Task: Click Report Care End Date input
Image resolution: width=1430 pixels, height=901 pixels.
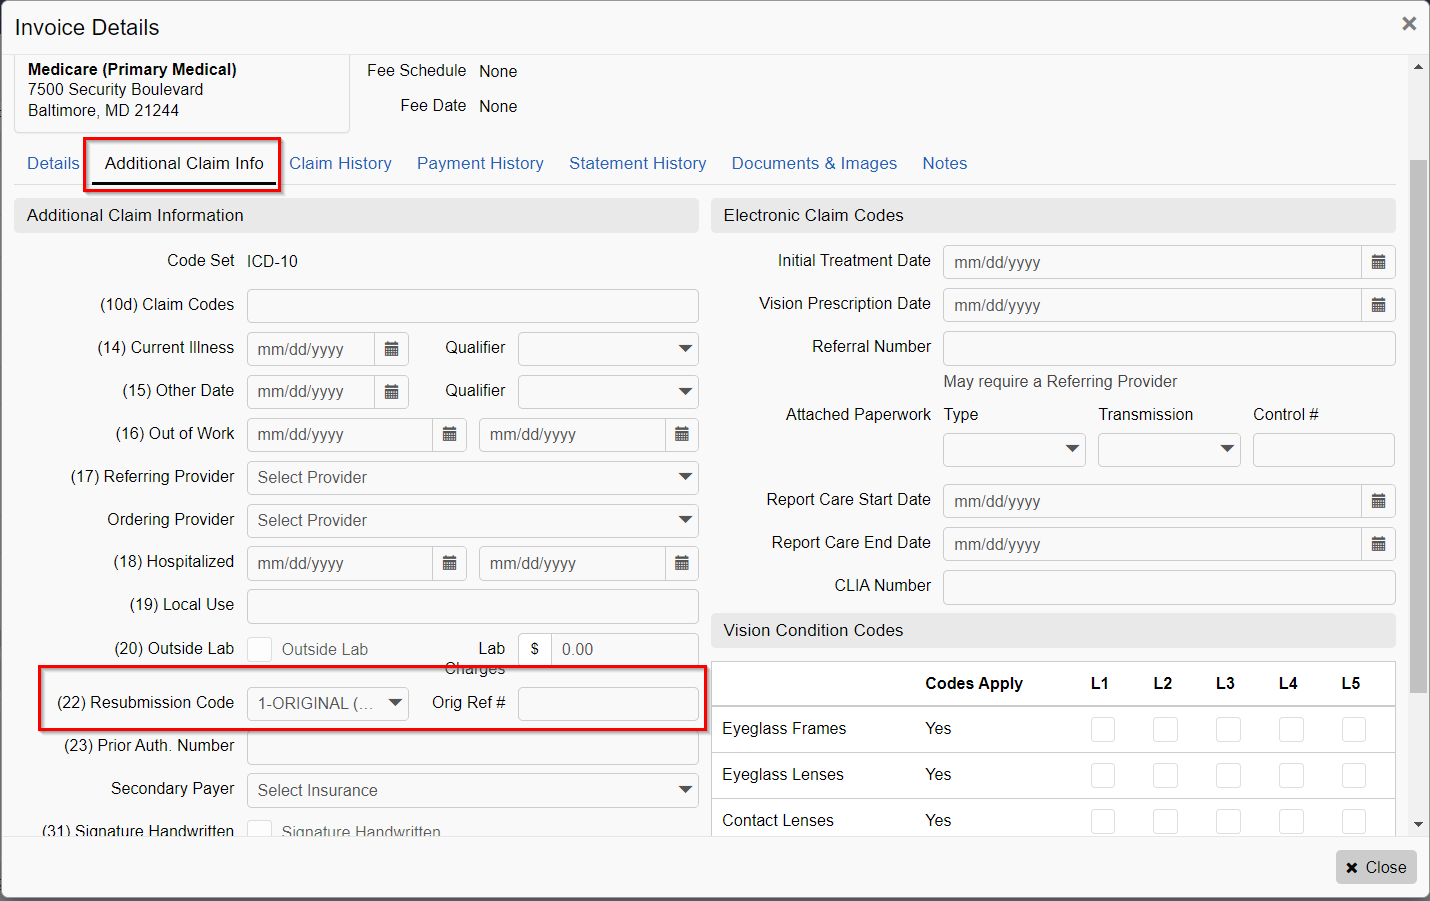Action: click(1152, 544)
